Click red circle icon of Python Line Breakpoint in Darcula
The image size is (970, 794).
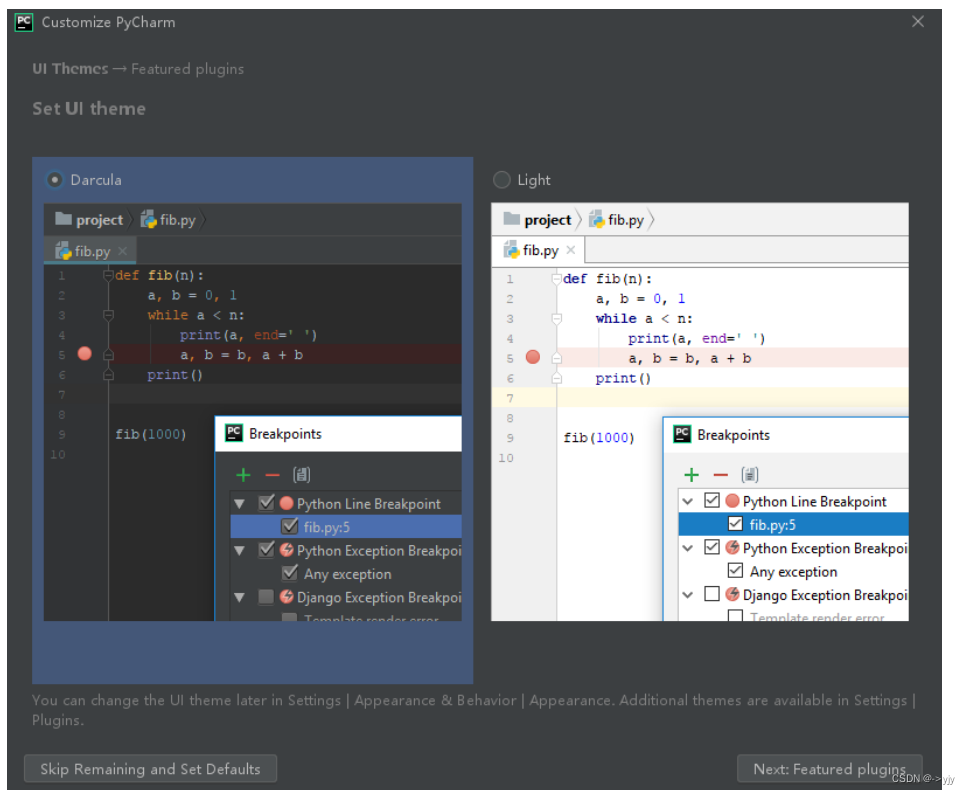coord(286,503)
